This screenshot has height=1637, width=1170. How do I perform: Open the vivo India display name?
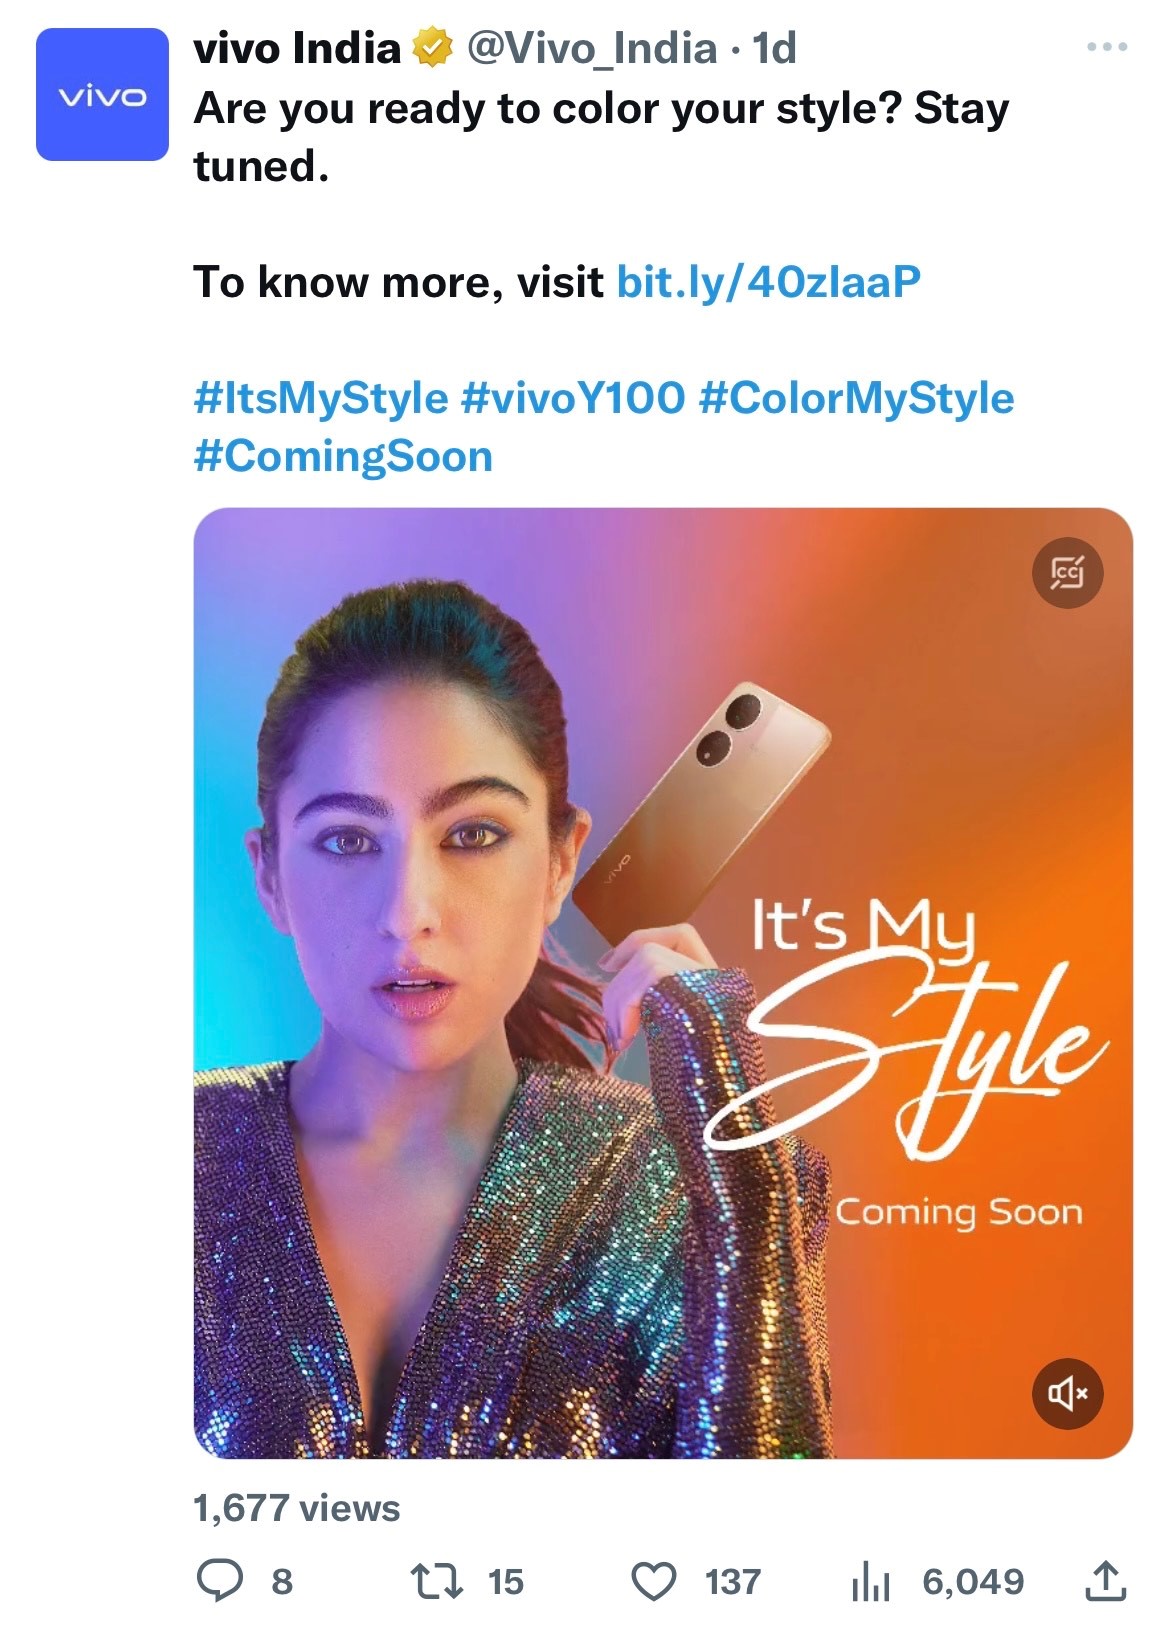click(297, 48)
